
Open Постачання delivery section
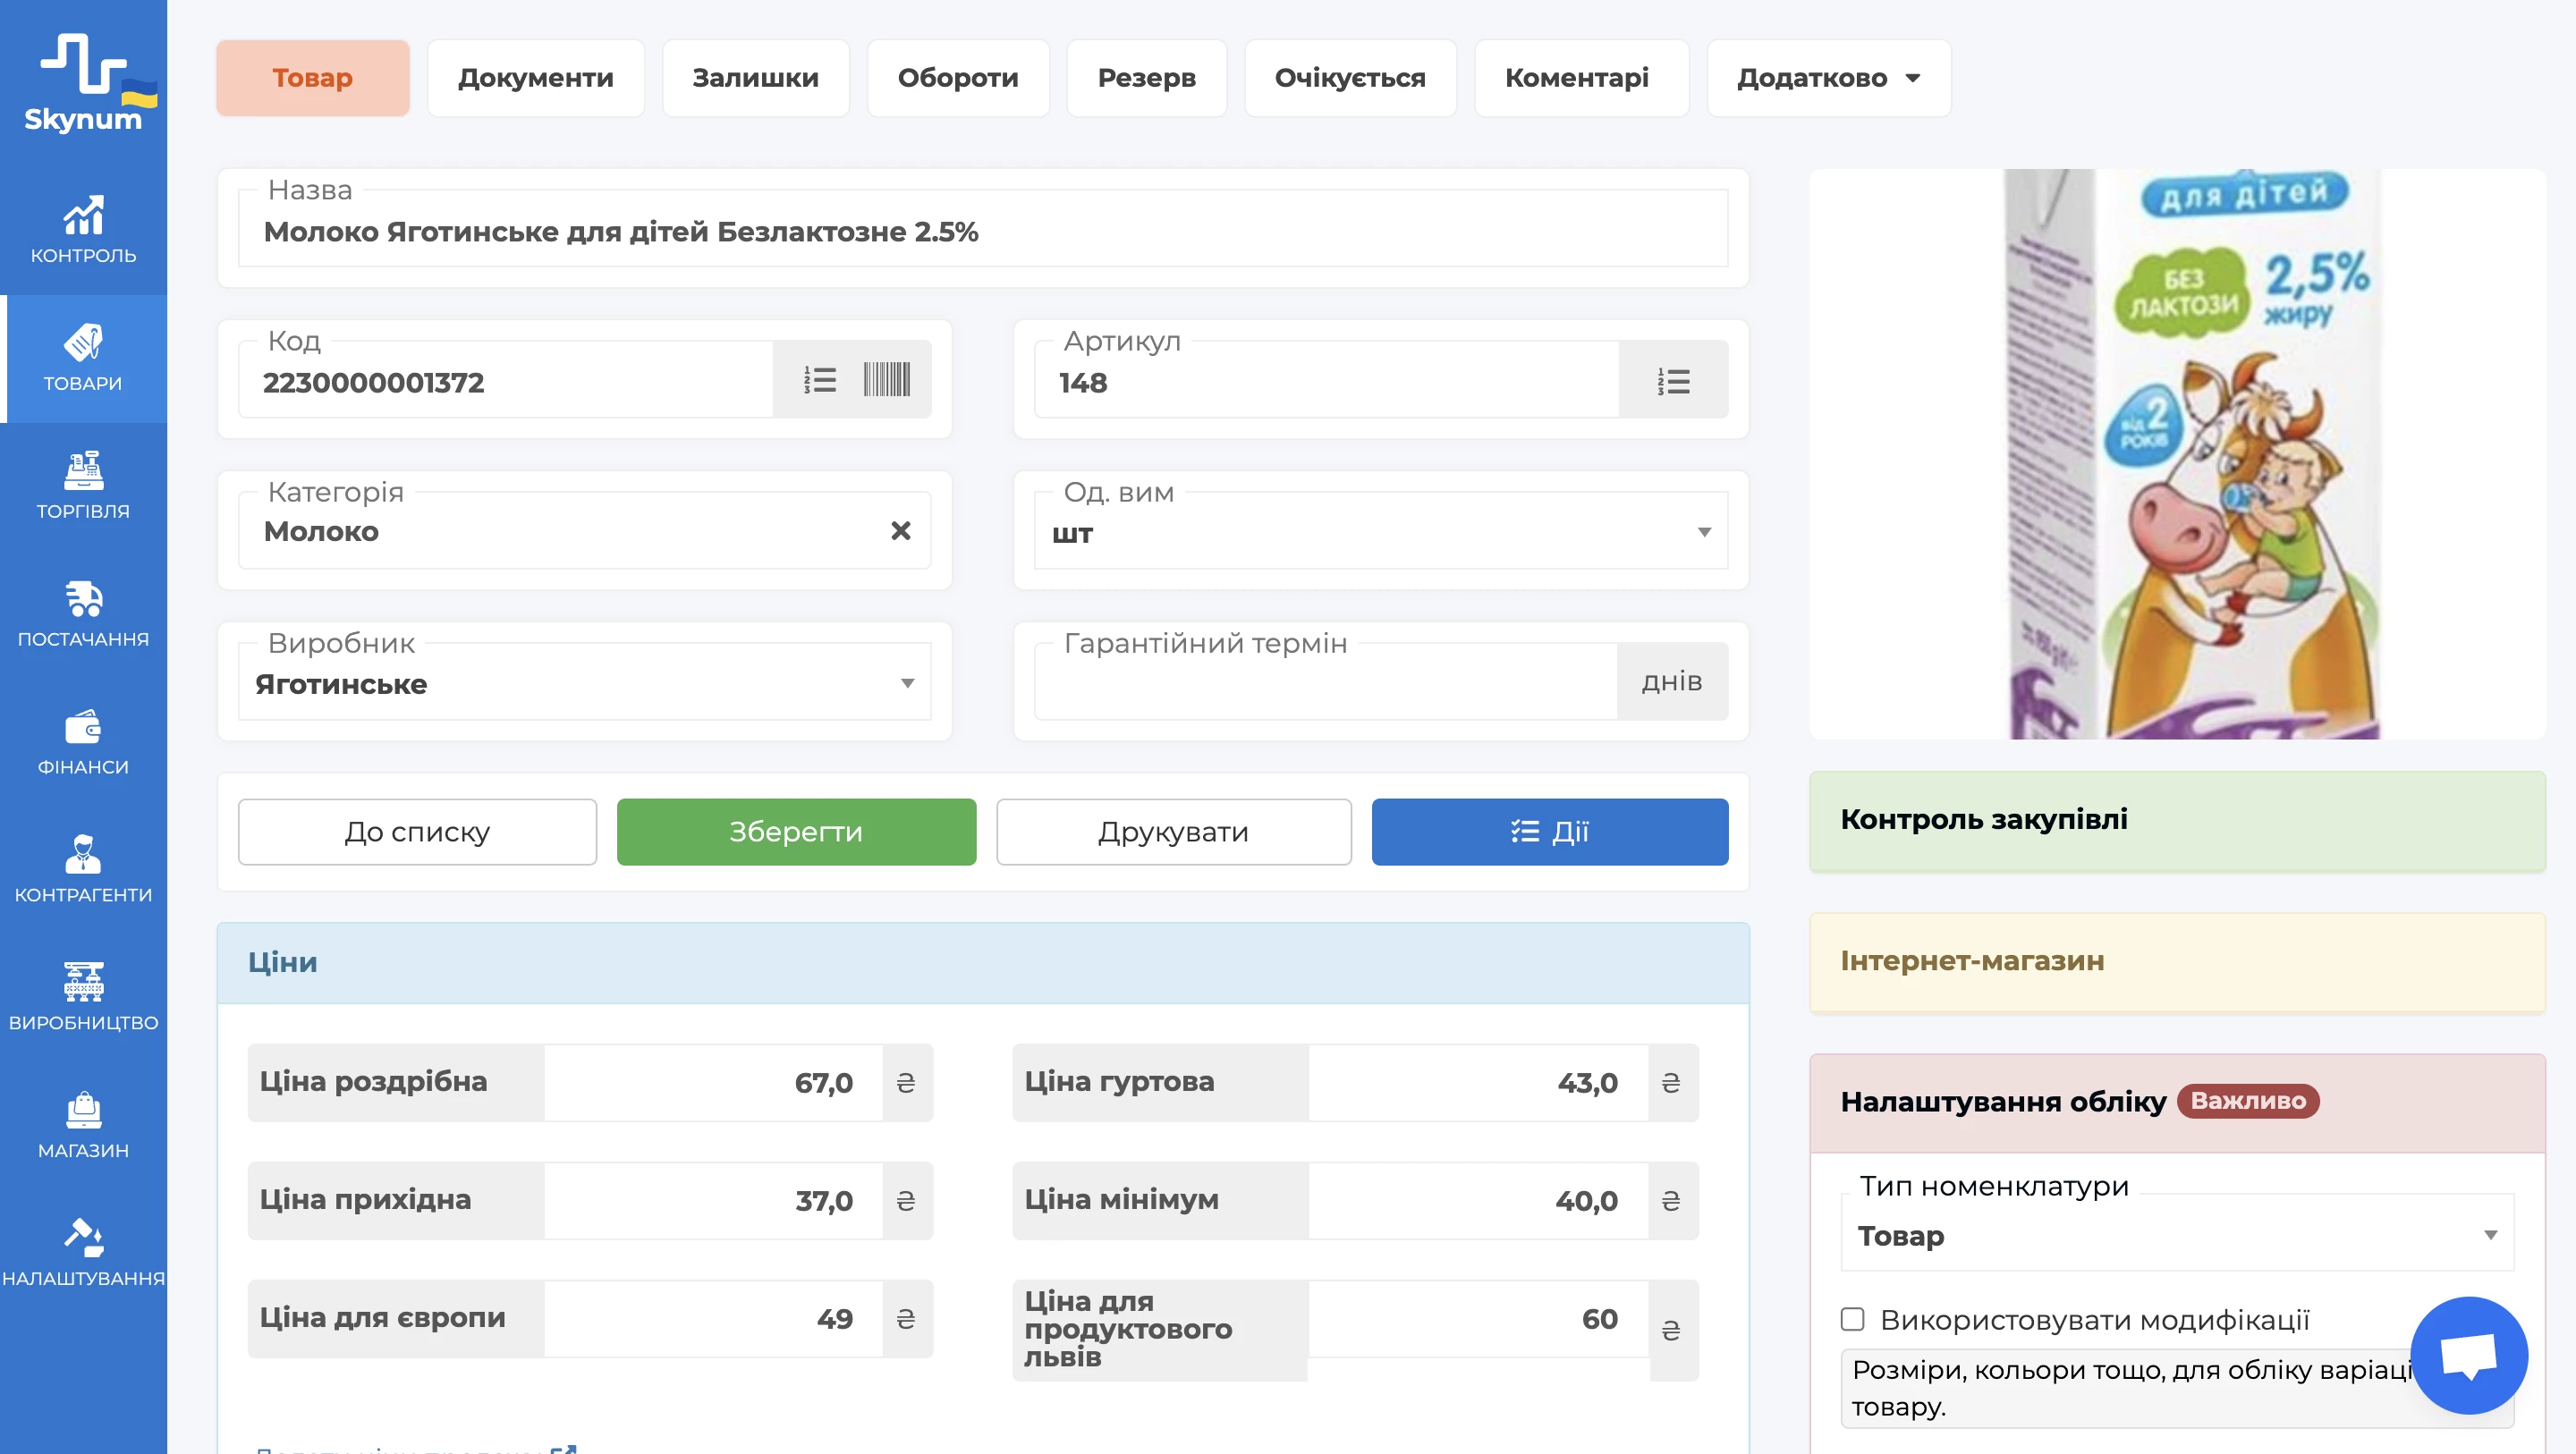pos(83,614)
